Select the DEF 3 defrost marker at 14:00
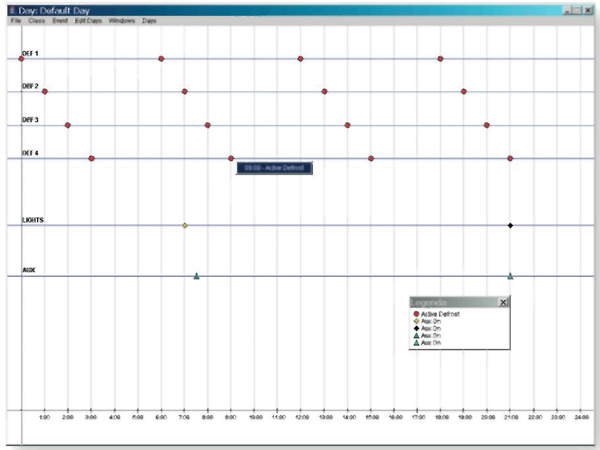 tap(347, 125)
